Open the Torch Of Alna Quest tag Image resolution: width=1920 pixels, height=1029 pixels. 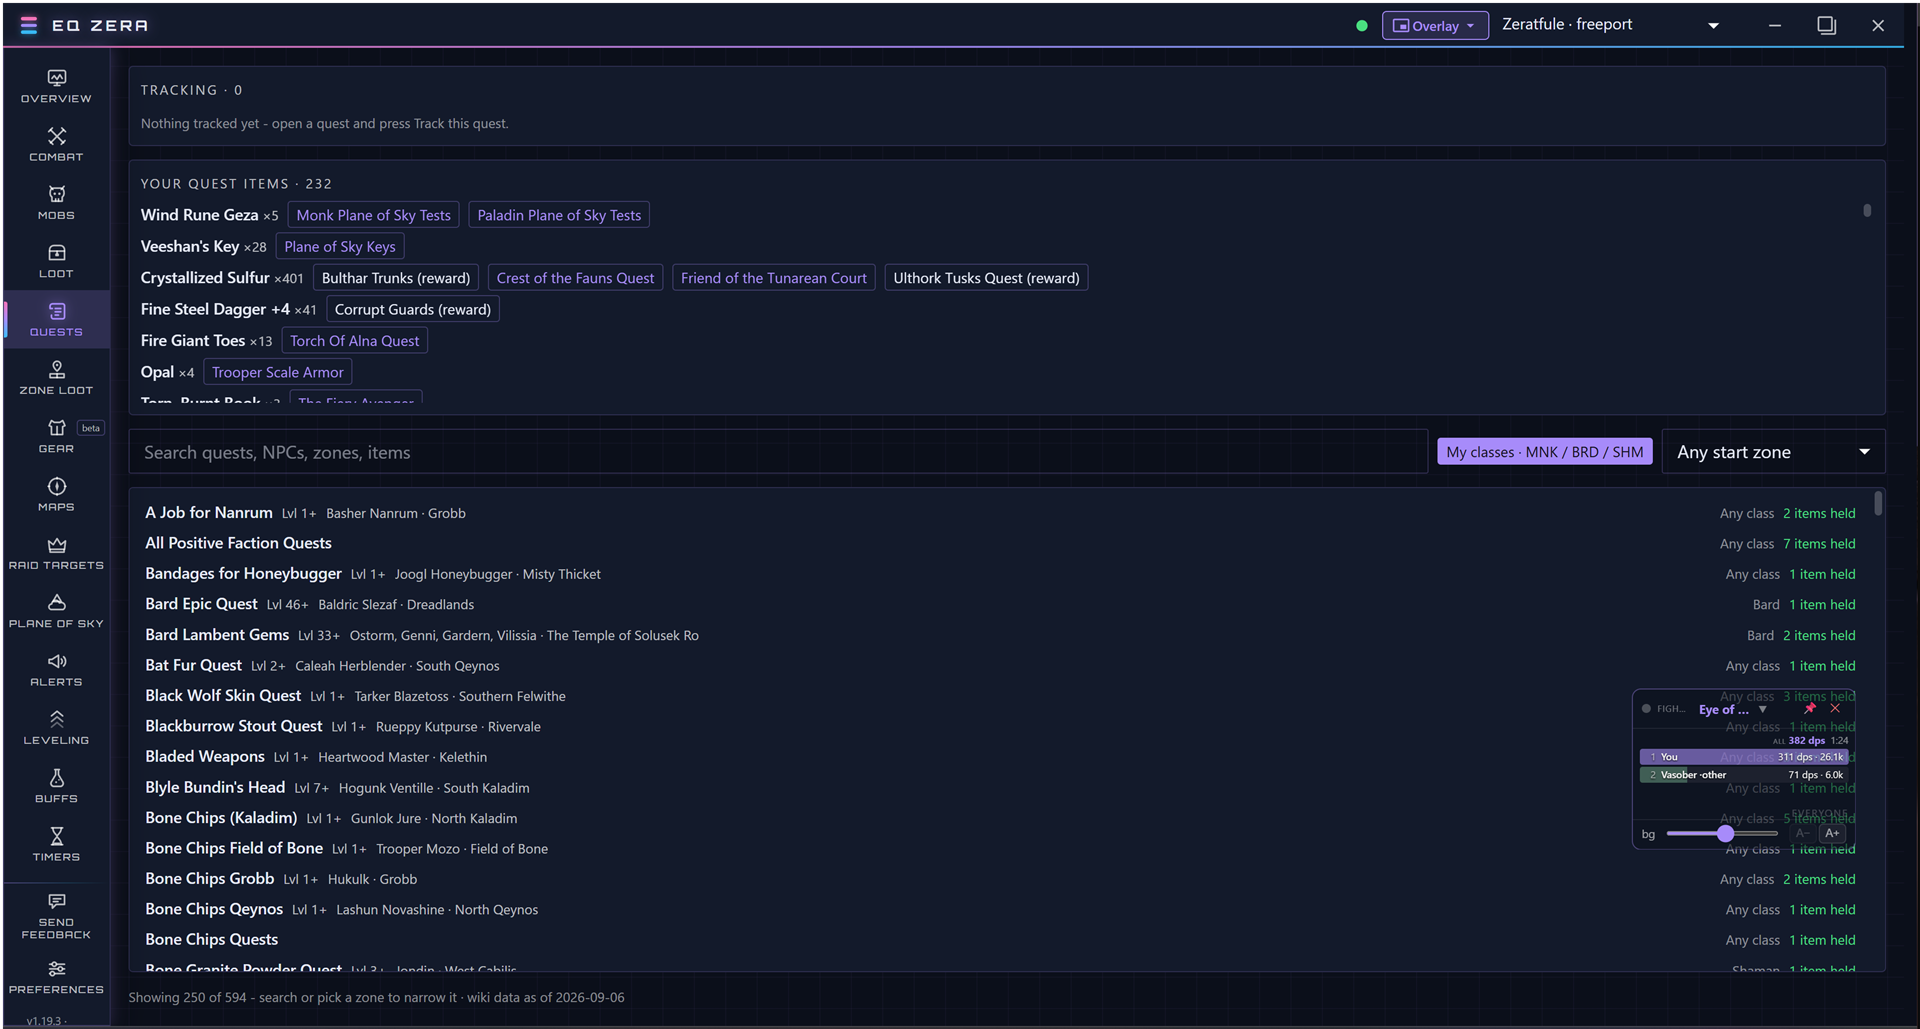point(355,341)
